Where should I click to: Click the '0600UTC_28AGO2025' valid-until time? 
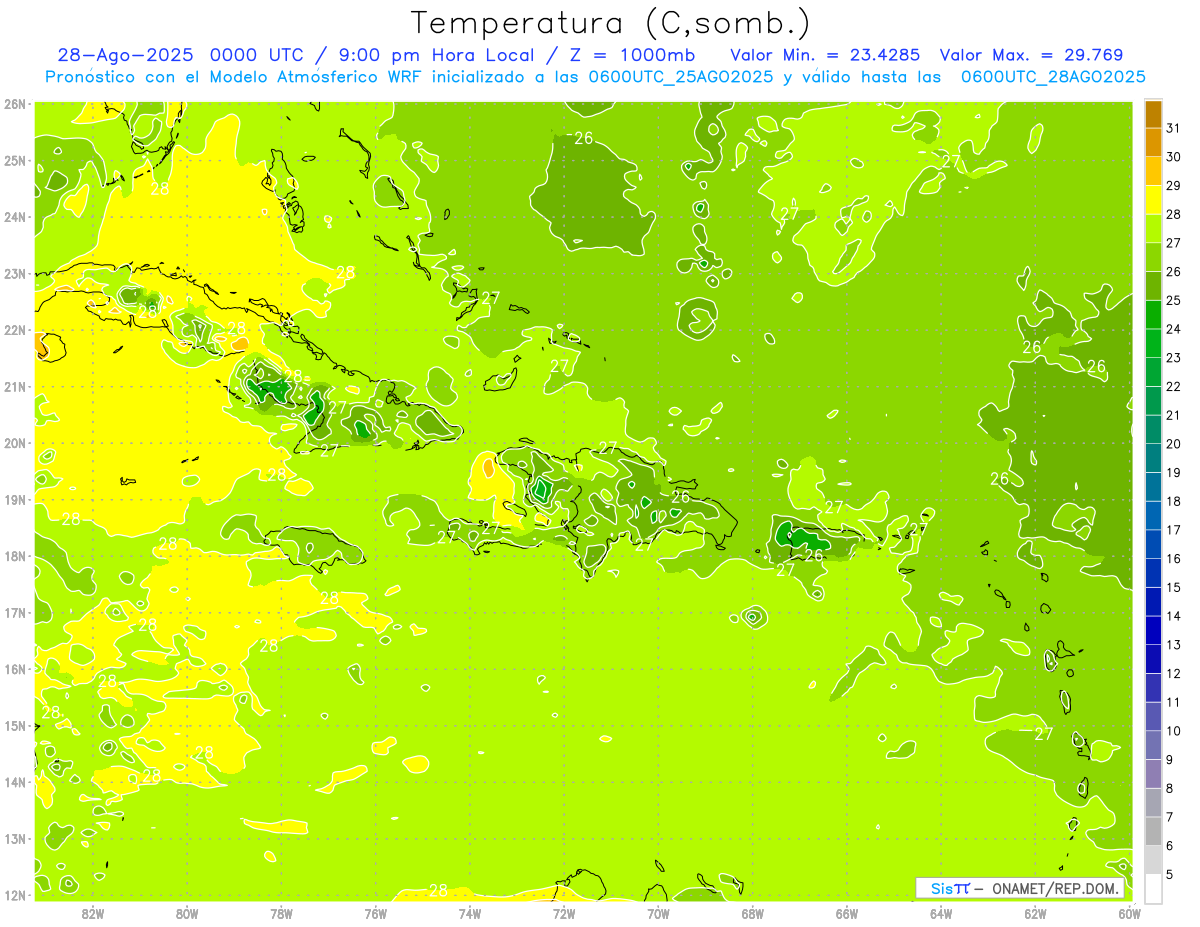pos(1053,77)
